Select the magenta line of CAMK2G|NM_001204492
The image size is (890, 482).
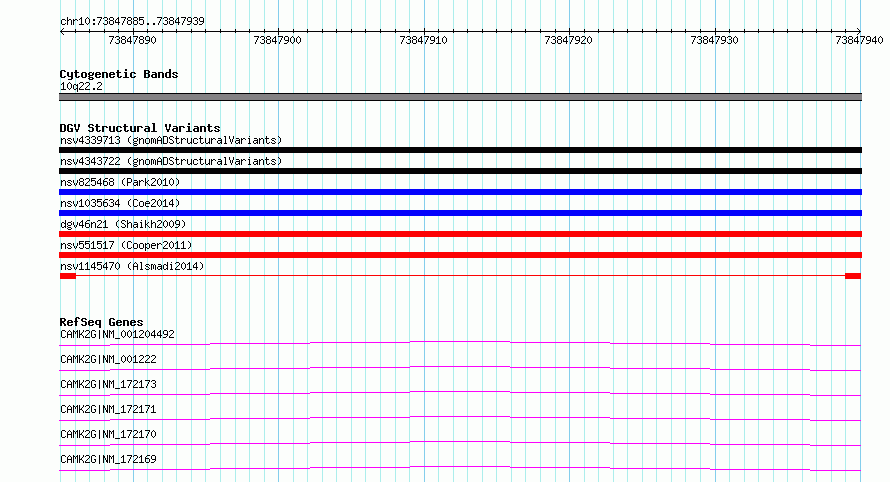click(x=460, y=343)
